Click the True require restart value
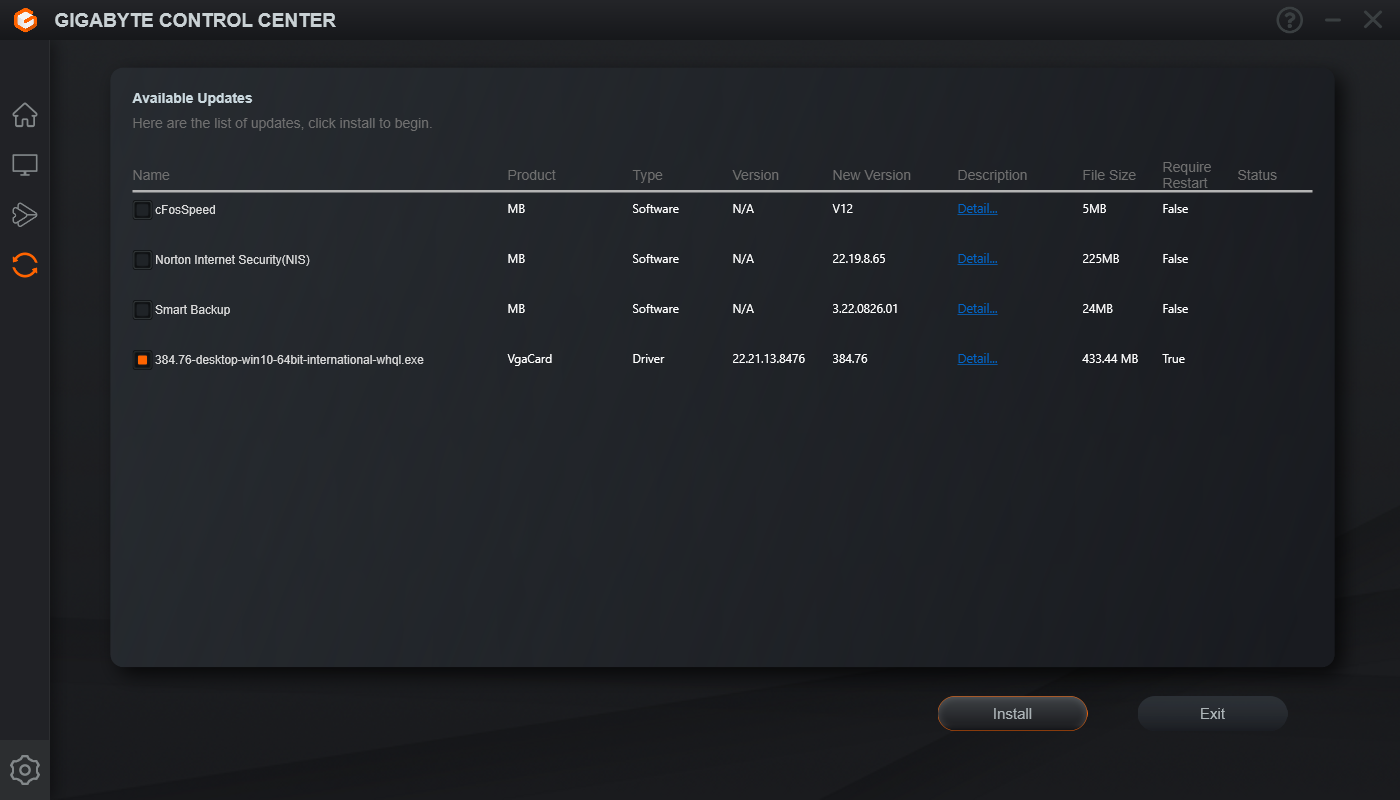Image resolution: width=1400 pixels, height=800 pixels. tap(1173, 359)
